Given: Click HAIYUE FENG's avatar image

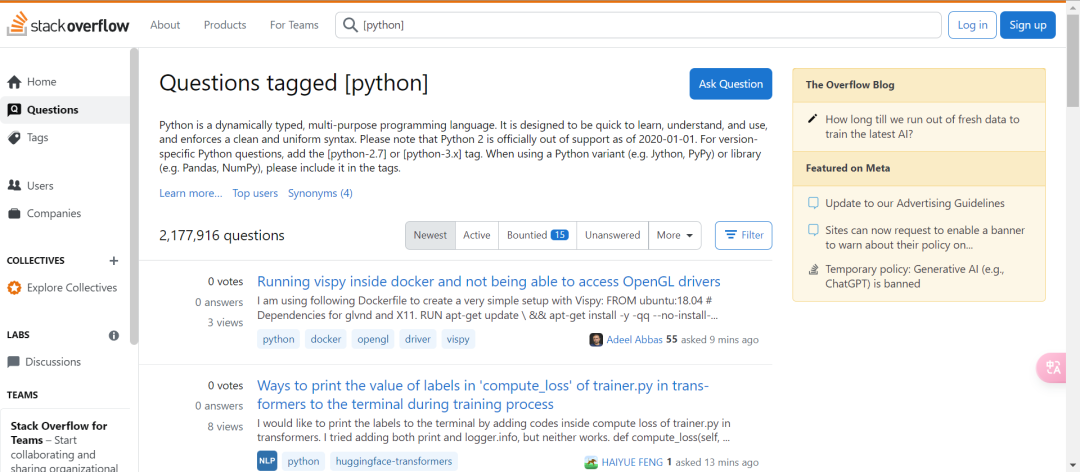Looking at the screenshot, I should [591, 462].
